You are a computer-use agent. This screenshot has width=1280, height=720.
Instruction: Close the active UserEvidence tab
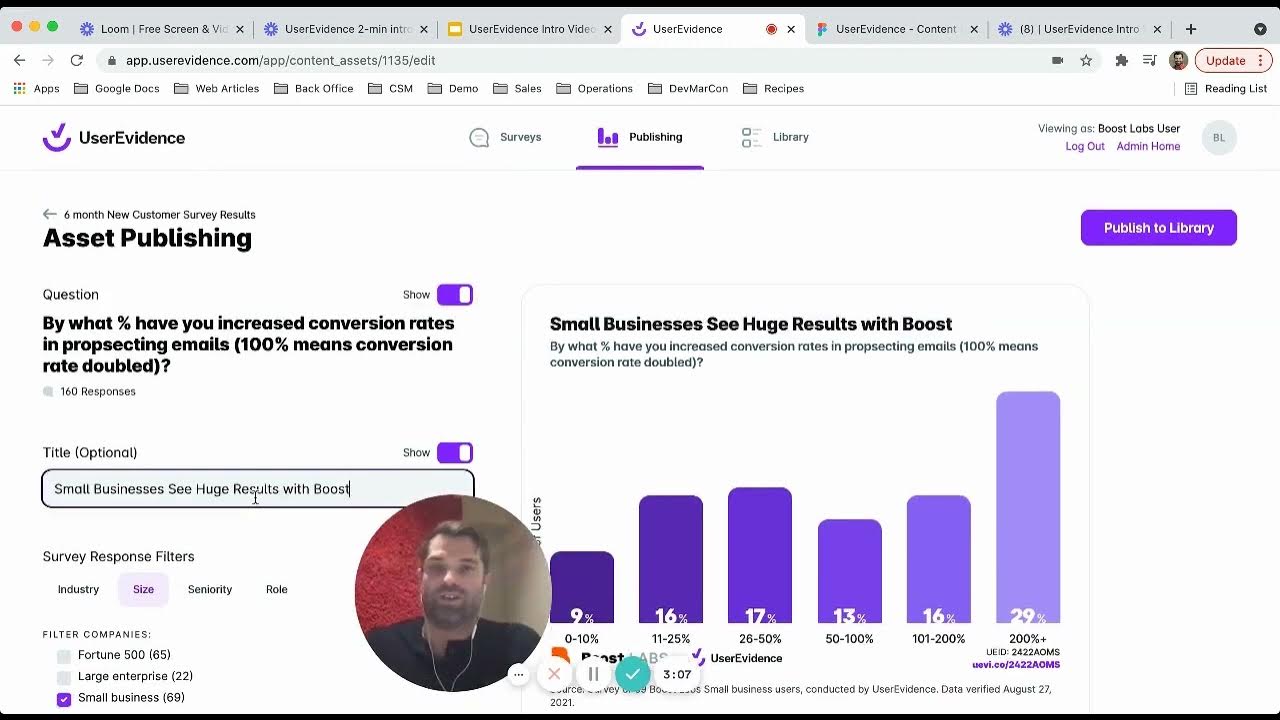[x=791, y=29]
